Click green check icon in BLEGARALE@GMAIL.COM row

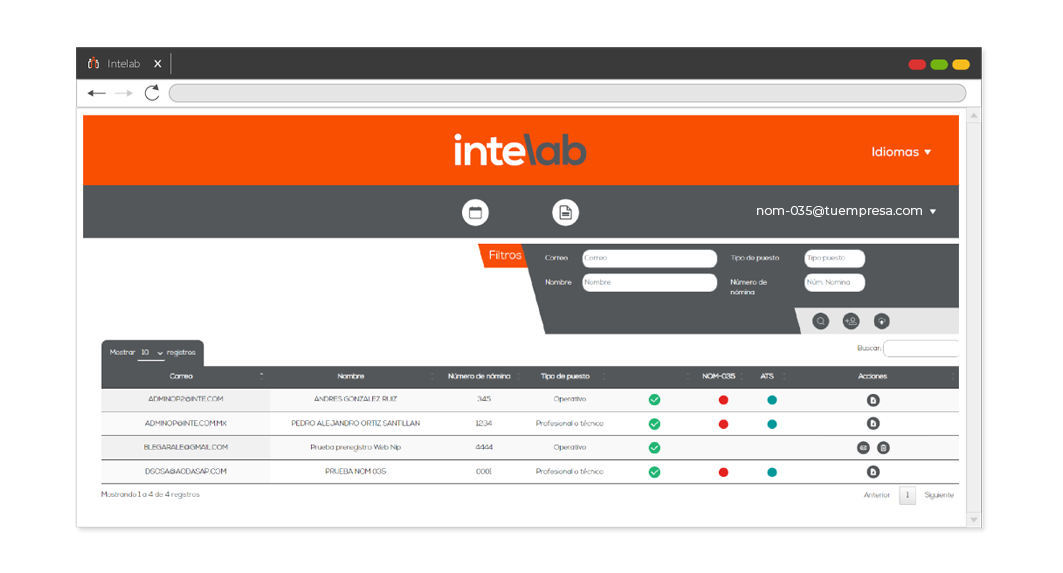(x=654, y=448)
